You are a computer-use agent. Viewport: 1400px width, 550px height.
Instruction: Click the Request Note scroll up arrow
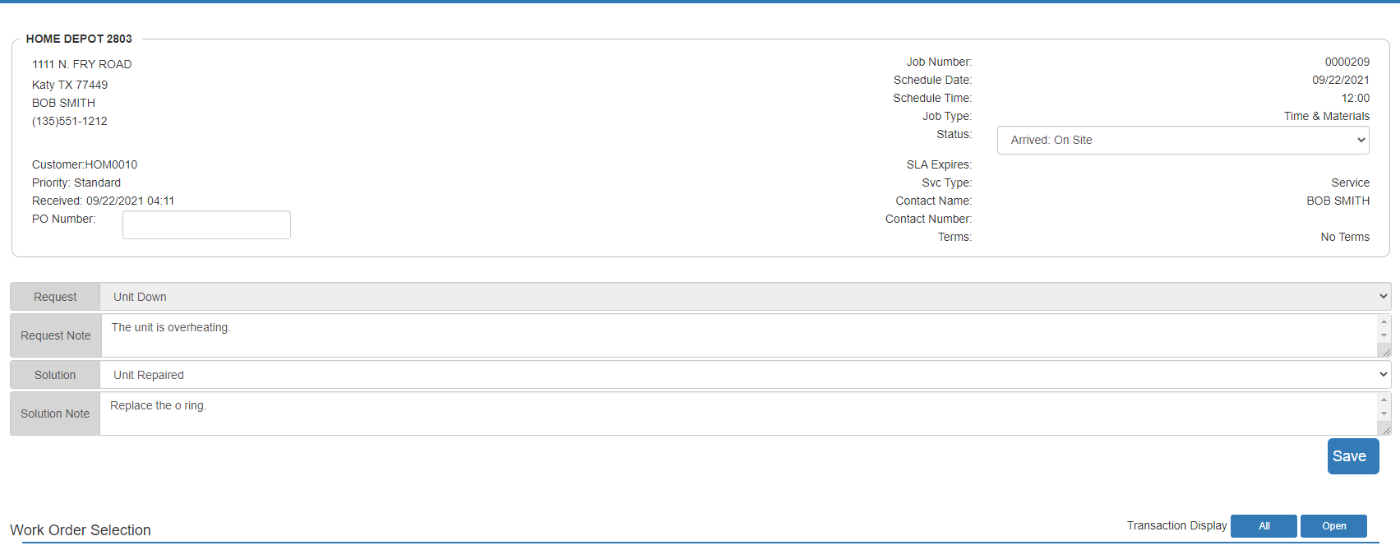pyautogui.click(x=1384, y=322)
